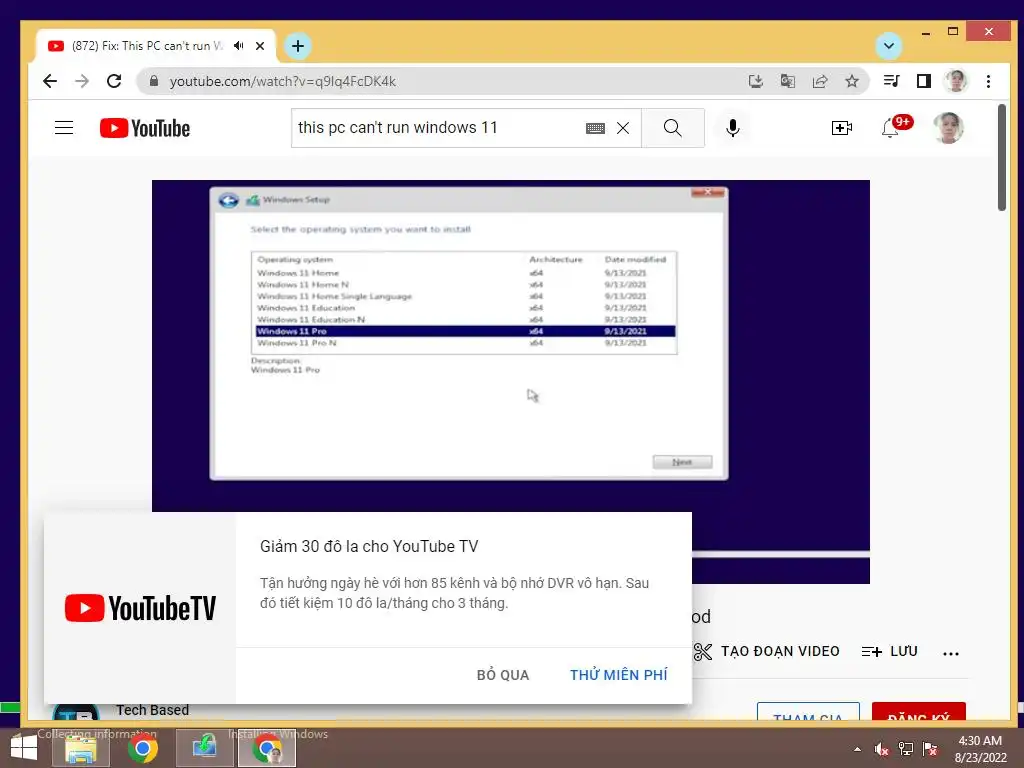The width and height of the screenshot is (1024, 768).
Task: Click TẠO ĐOẠN VIDEO clip button
Action: (x=767, y=651)
